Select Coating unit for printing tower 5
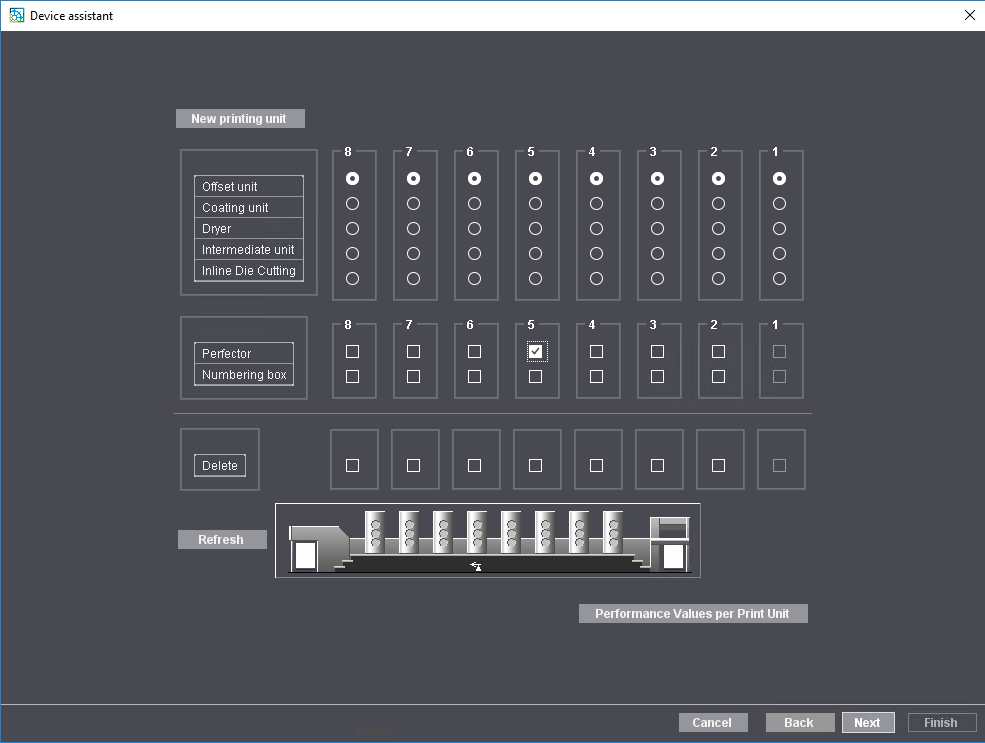 [537, 203]
